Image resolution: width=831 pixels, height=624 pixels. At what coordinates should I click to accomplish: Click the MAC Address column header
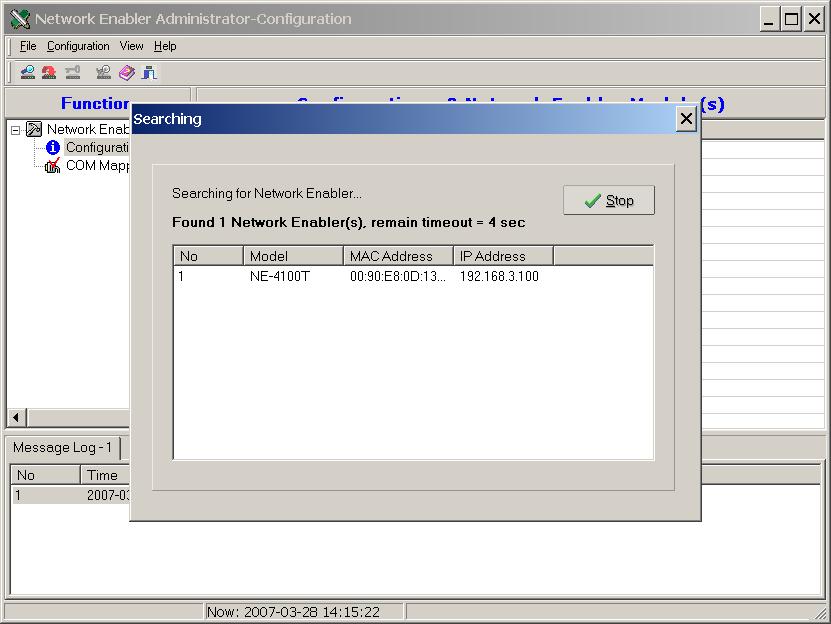pos(398,256)
